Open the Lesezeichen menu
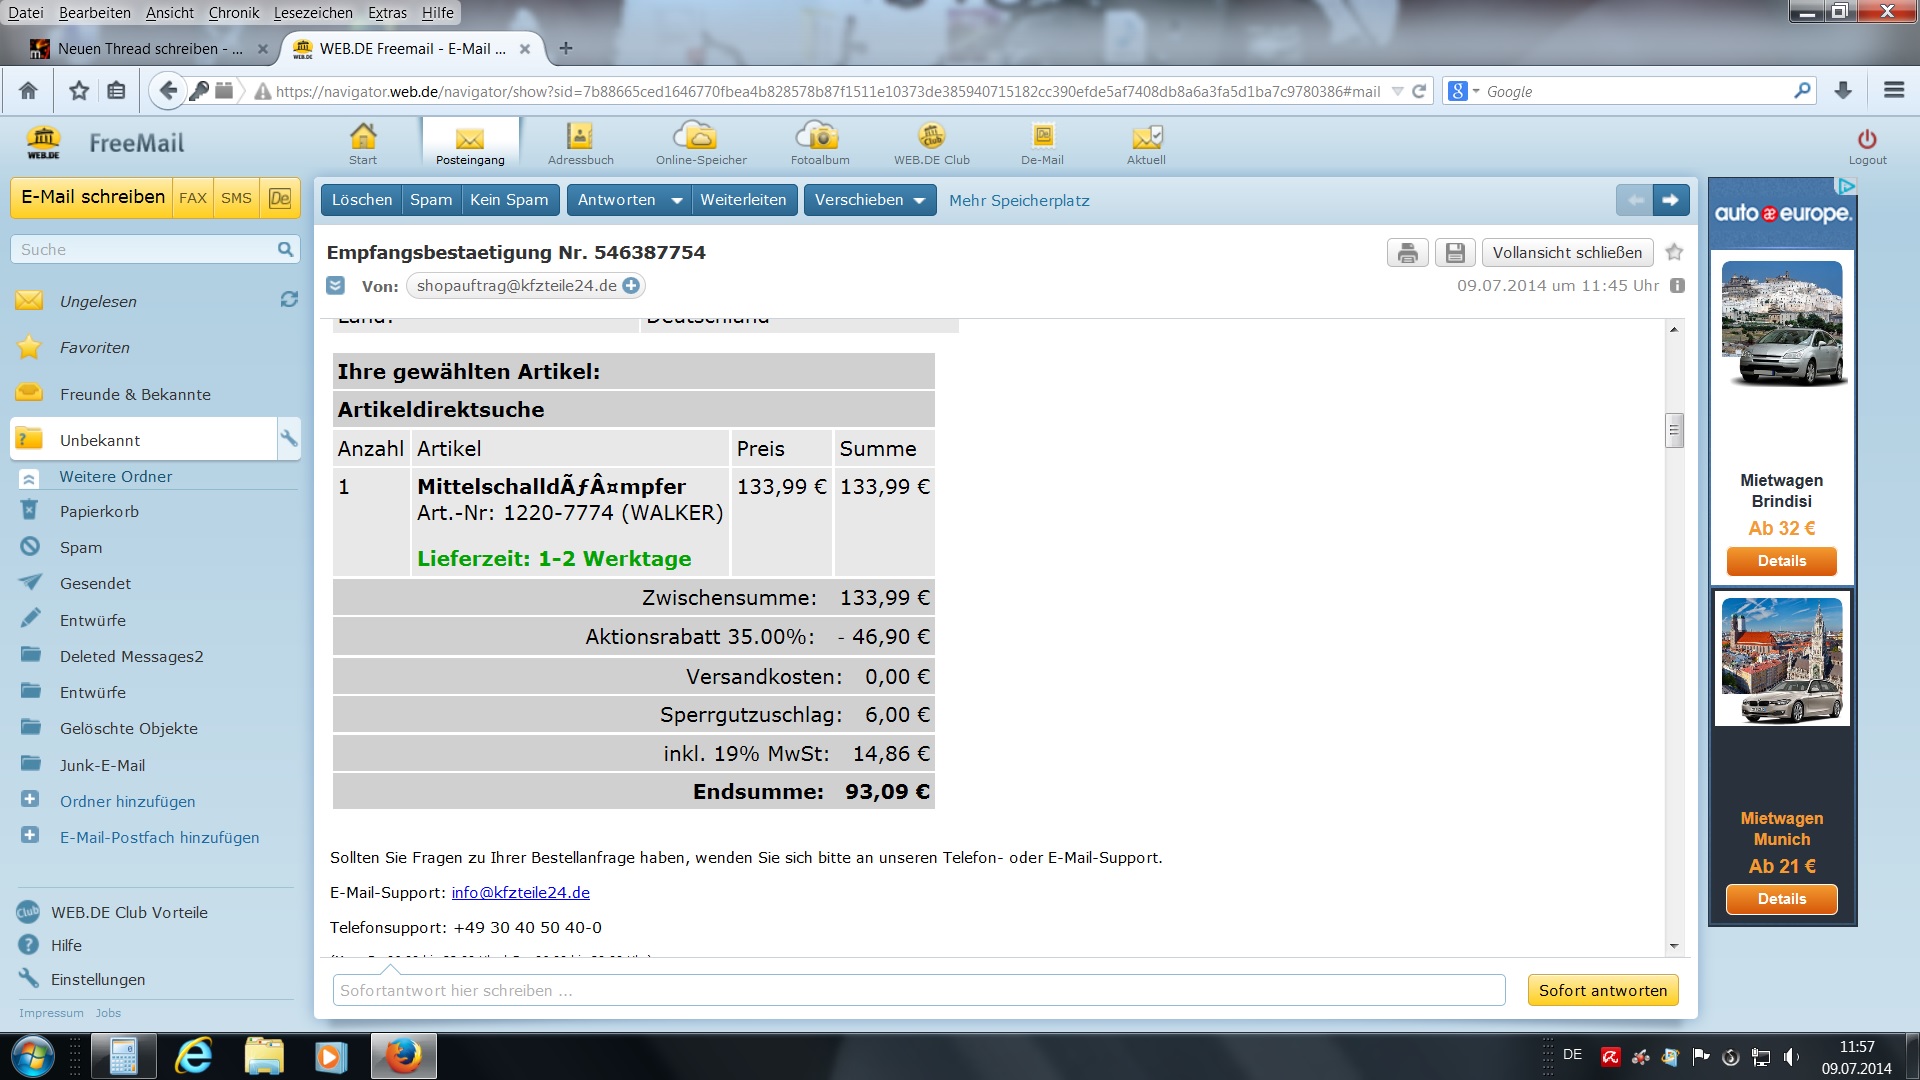This screenshot has height=1080, width=1920. 313,13
